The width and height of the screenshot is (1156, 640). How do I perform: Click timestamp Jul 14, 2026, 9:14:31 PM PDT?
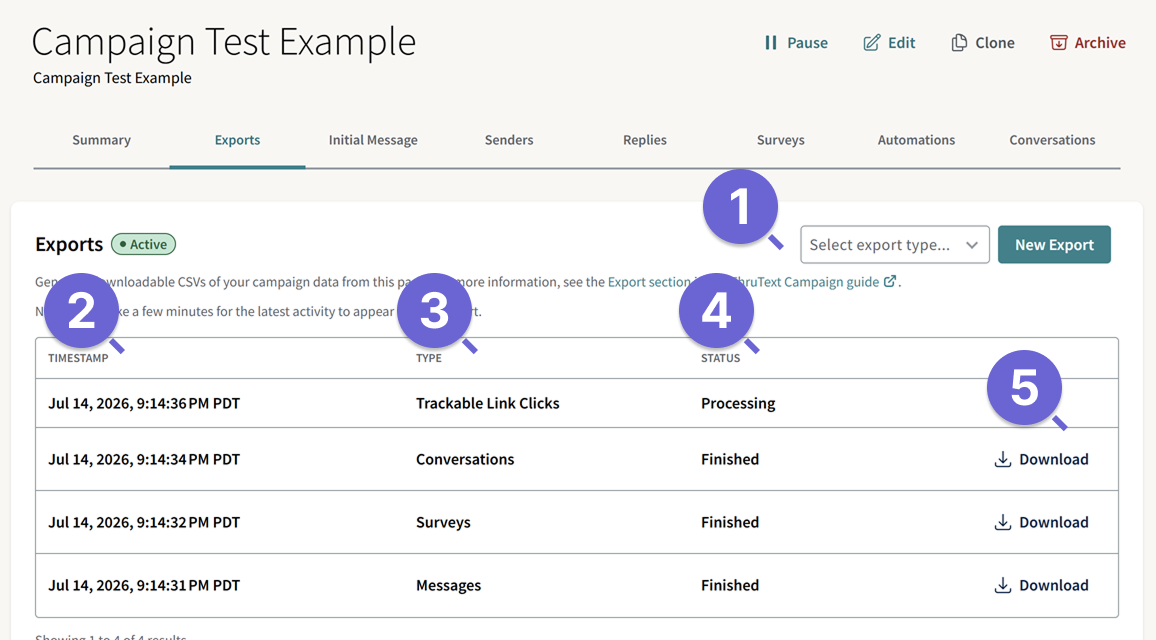[144, 585]
